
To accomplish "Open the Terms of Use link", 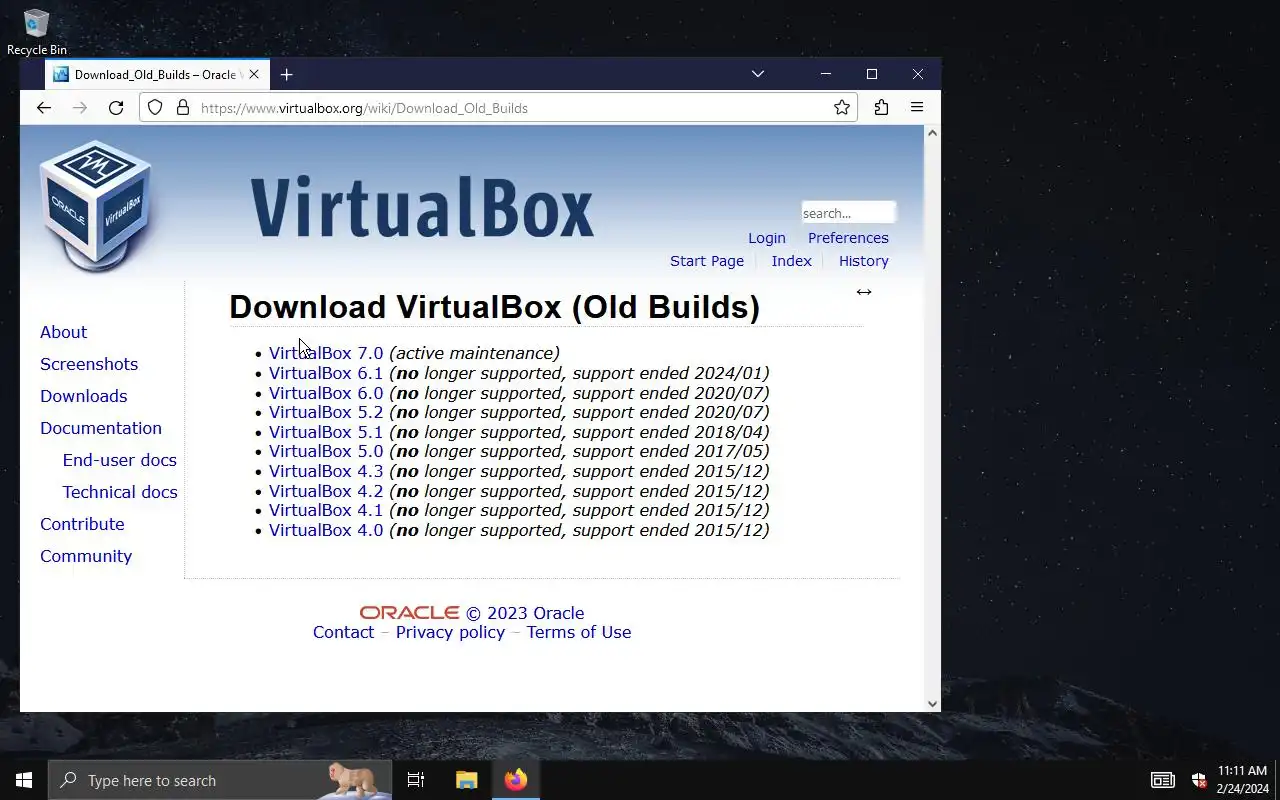I will [579, 632].
